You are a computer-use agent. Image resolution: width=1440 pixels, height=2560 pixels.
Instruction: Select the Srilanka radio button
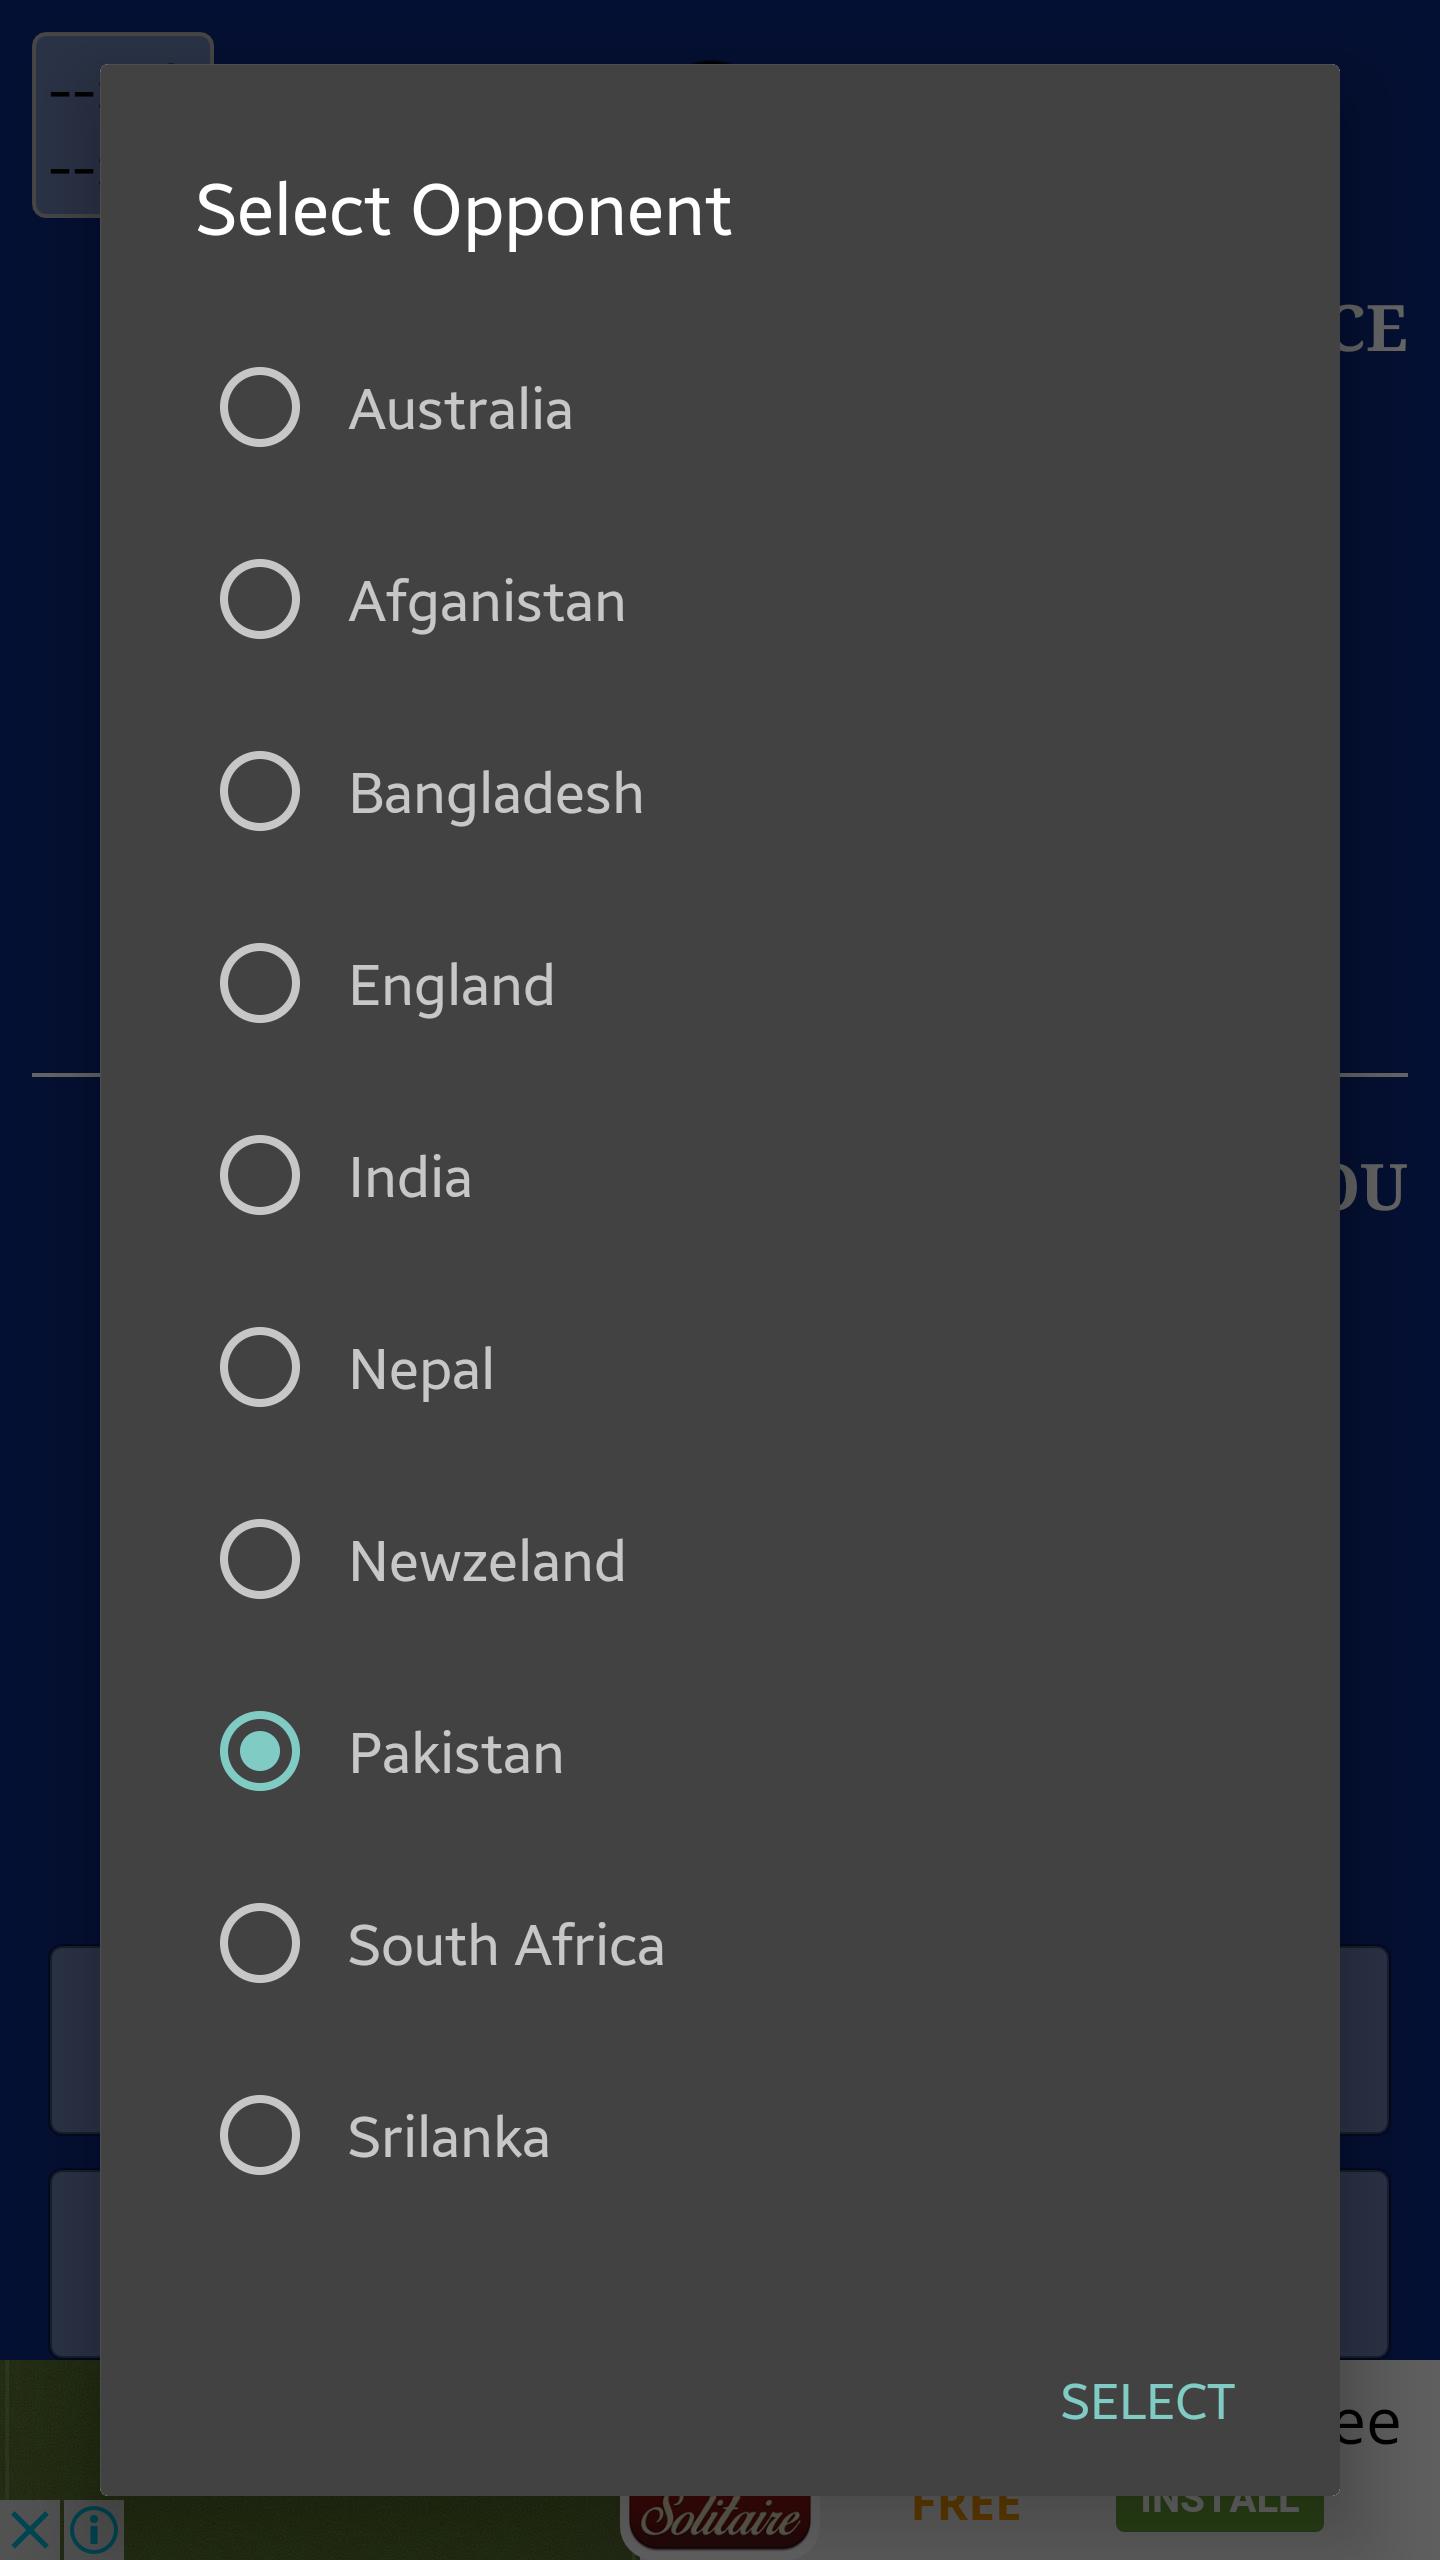coord(260,2135)
